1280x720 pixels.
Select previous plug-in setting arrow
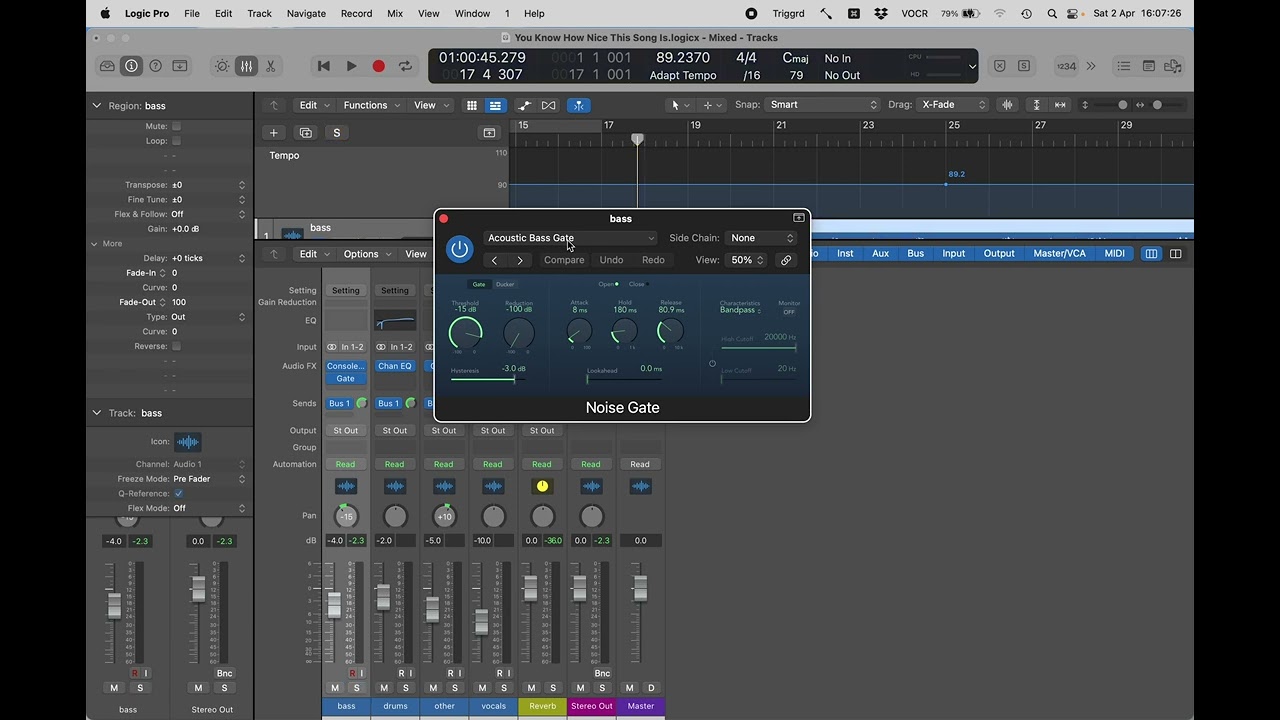point(494,260)
